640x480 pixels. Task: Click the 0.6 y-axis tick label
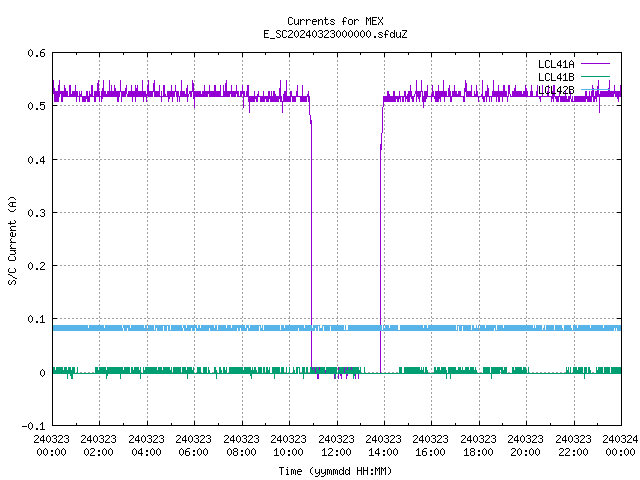pos(36,53)
